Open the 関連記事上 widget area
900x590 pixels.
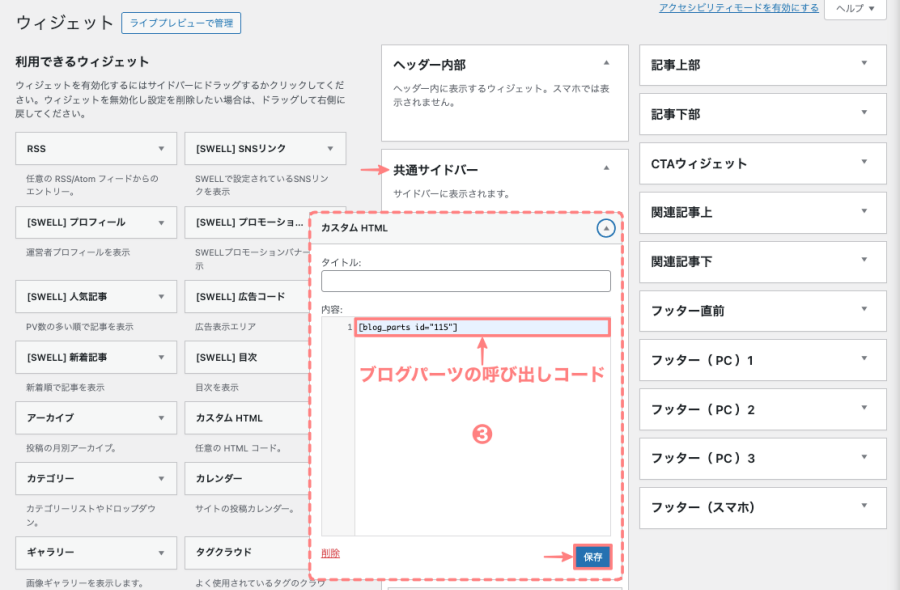(x=864, y=212)
